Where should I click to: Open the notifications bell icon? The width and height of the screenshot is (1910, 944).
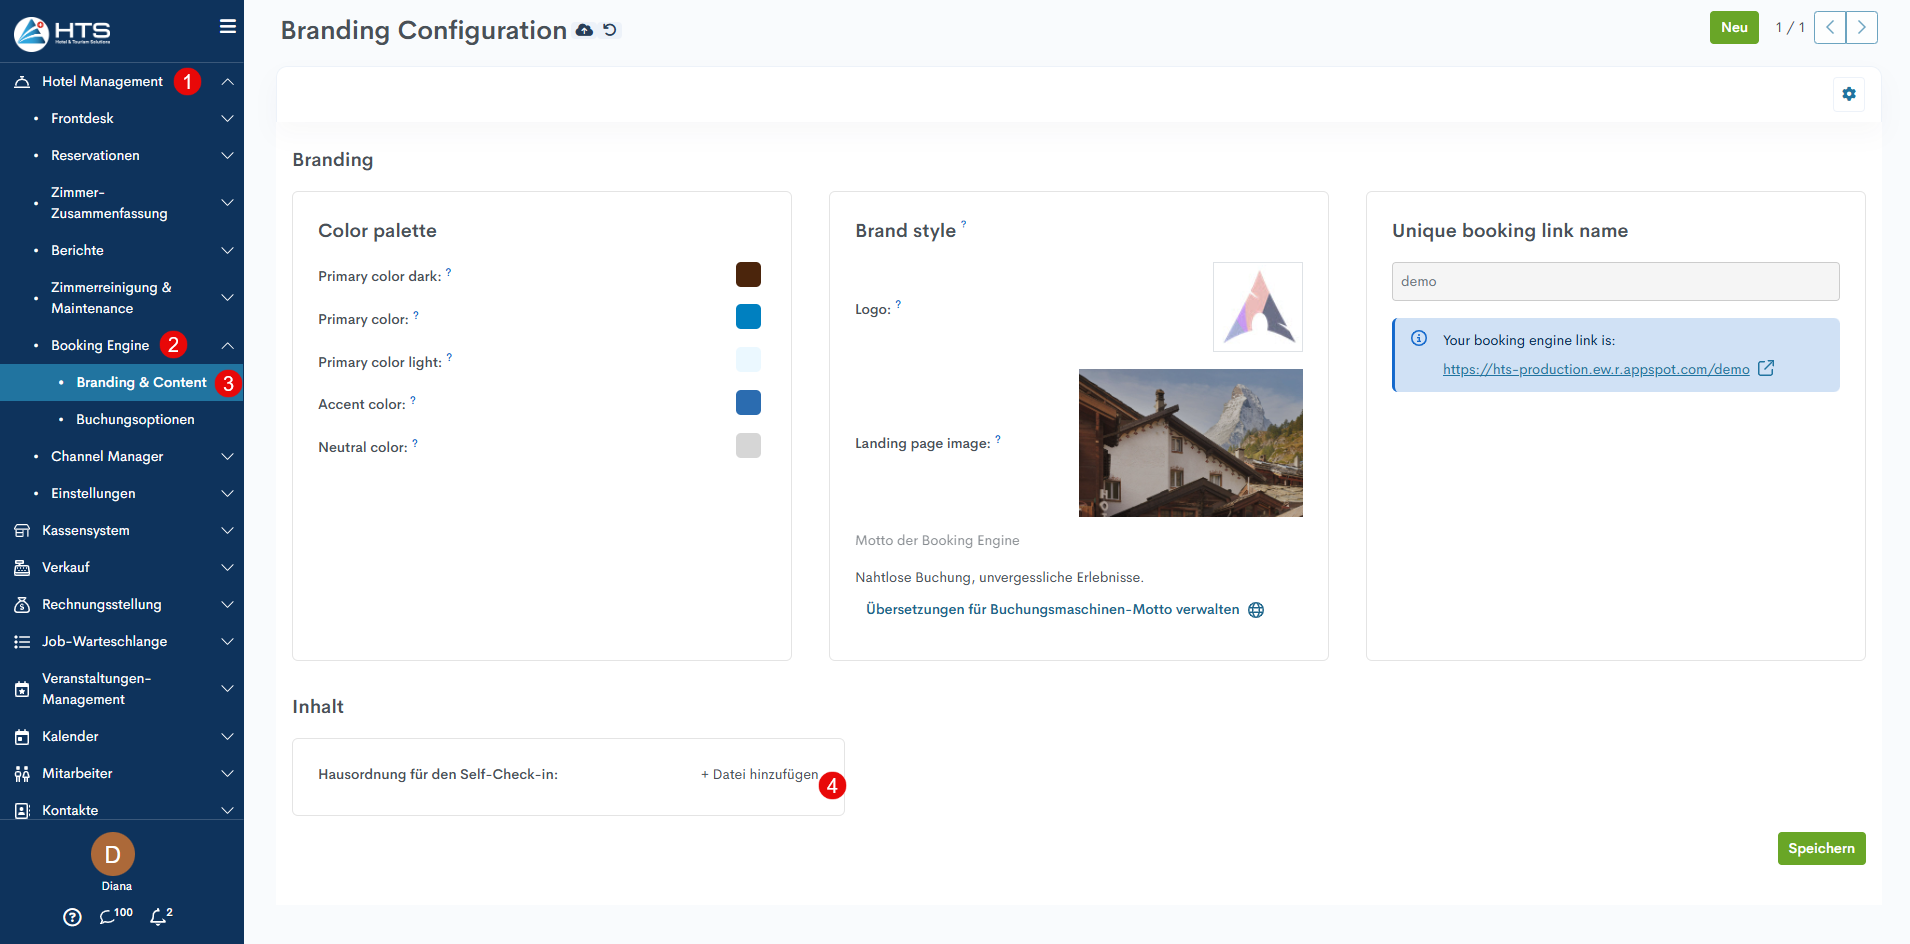tap(158, 916)
